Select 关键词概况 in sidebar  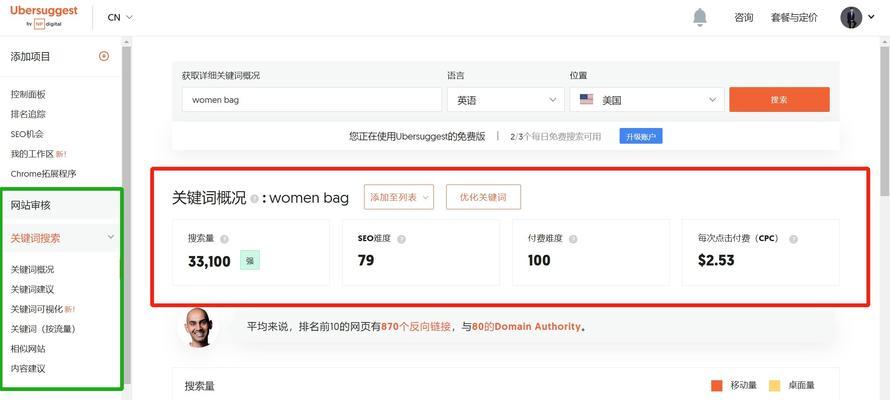(x=32, y=270)
